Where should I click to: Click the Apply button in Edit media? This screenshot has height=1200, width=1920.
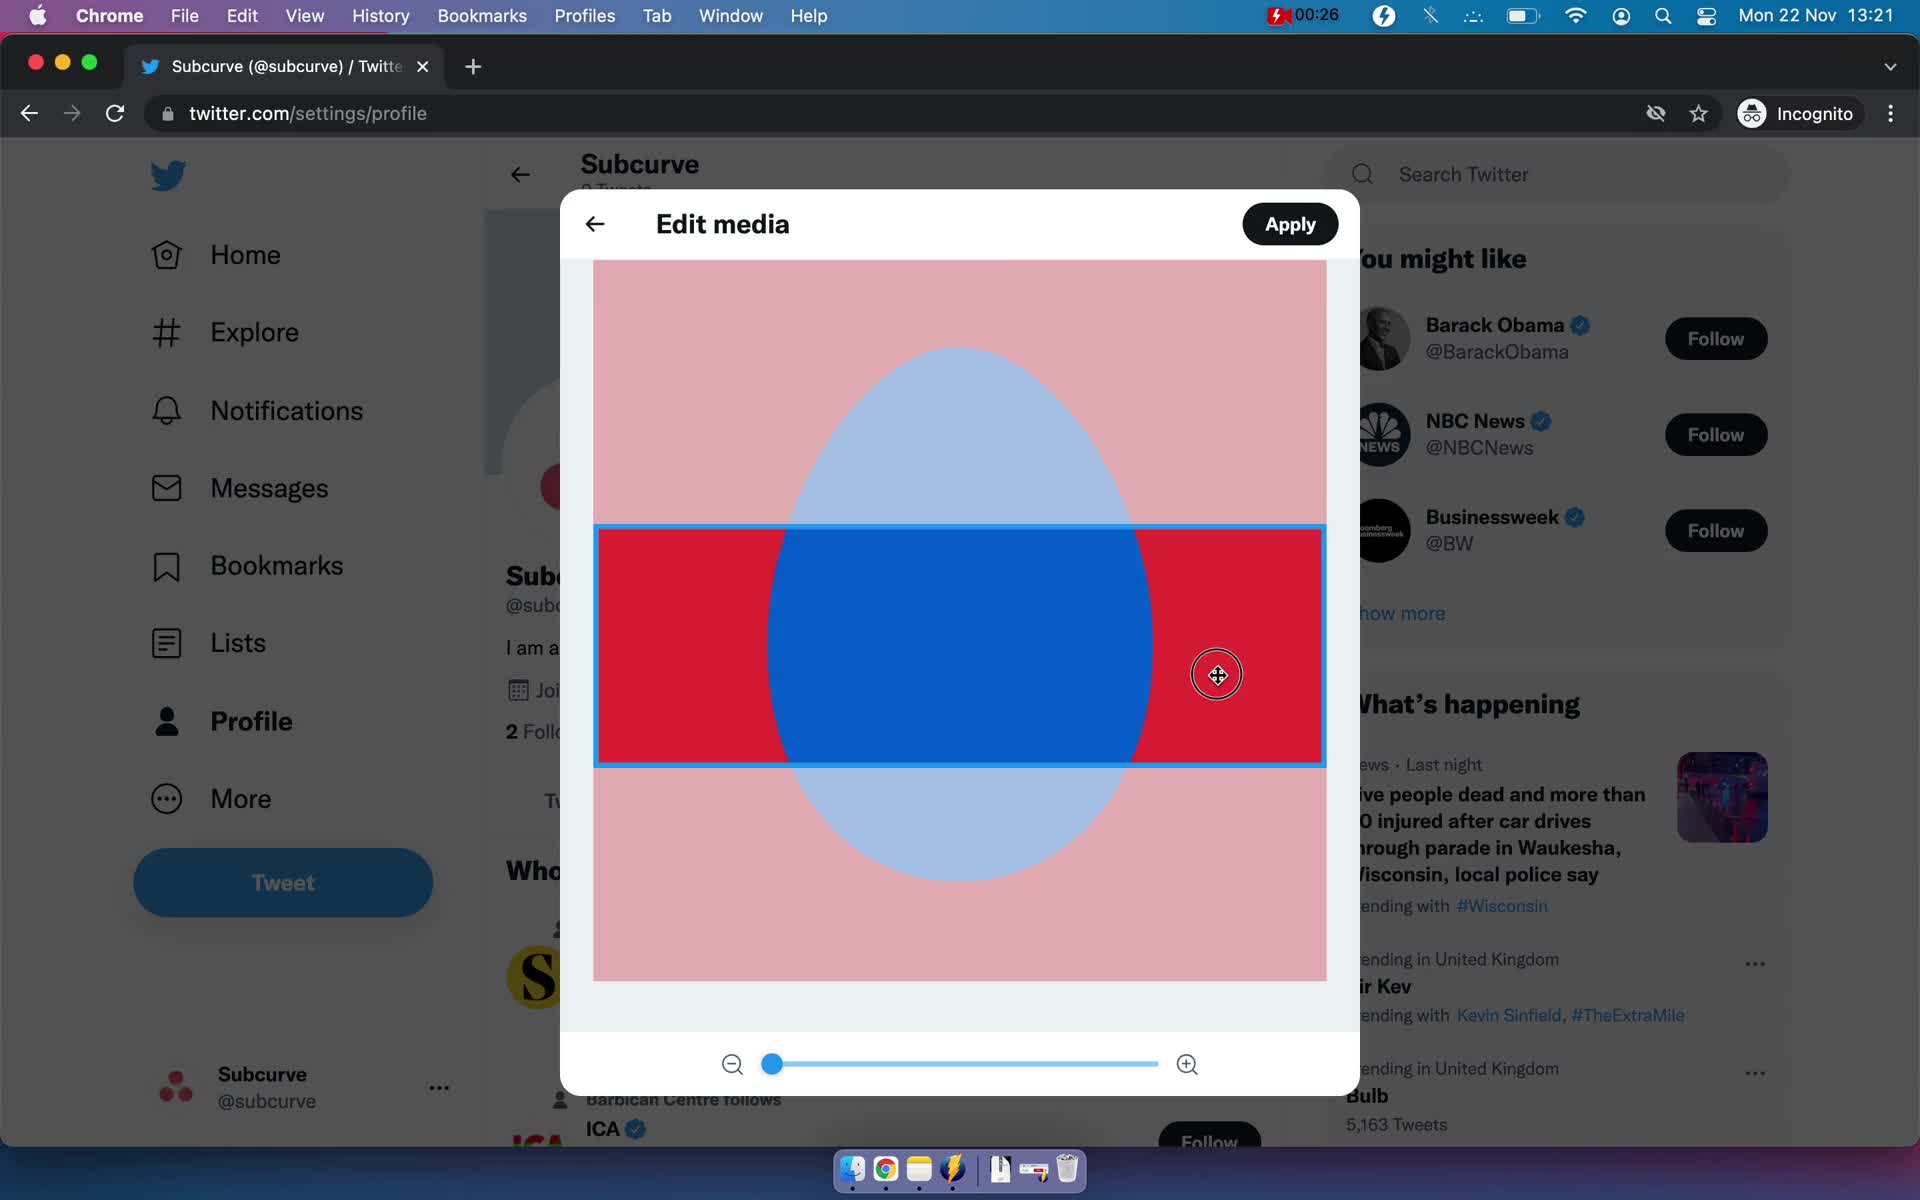(1289, 224)
